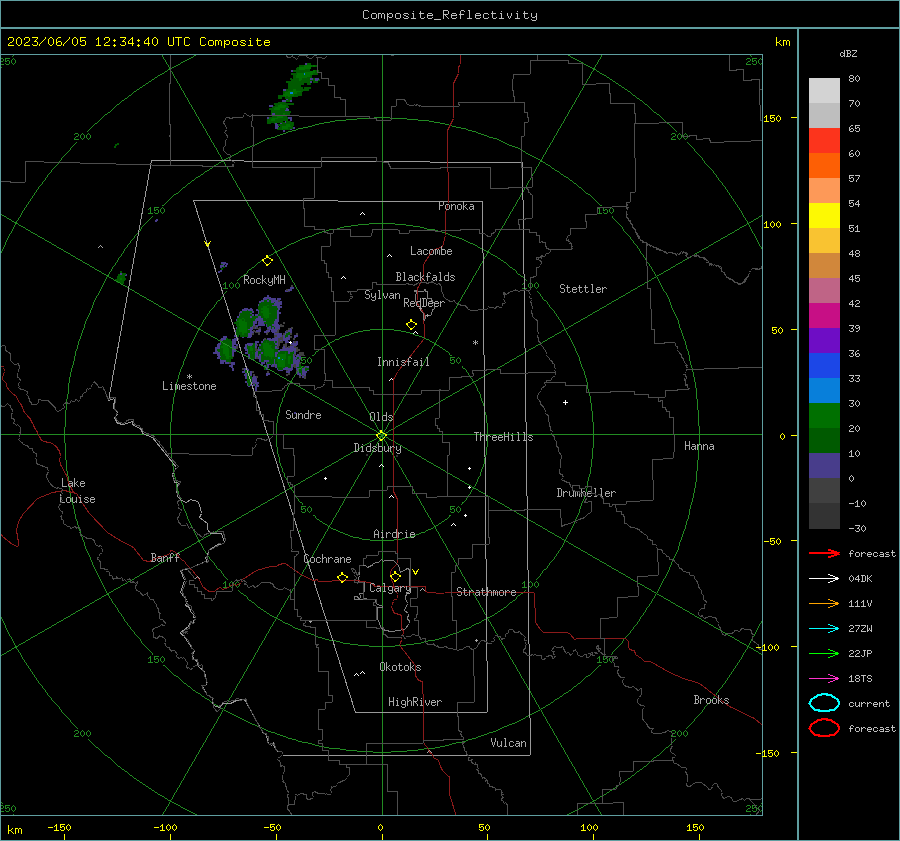Click the bright green swatch between 30 and 20
This screenshot has height=841, width=900.
coord(824,416)
